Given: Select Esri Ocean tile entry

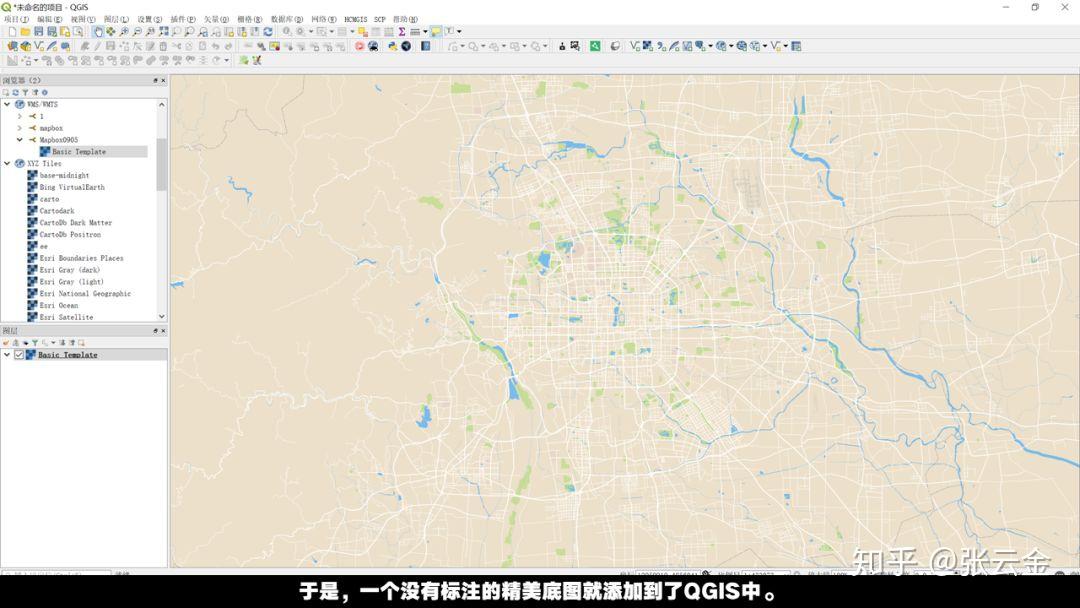Looking at the screenshot, I should click(59, 305).
